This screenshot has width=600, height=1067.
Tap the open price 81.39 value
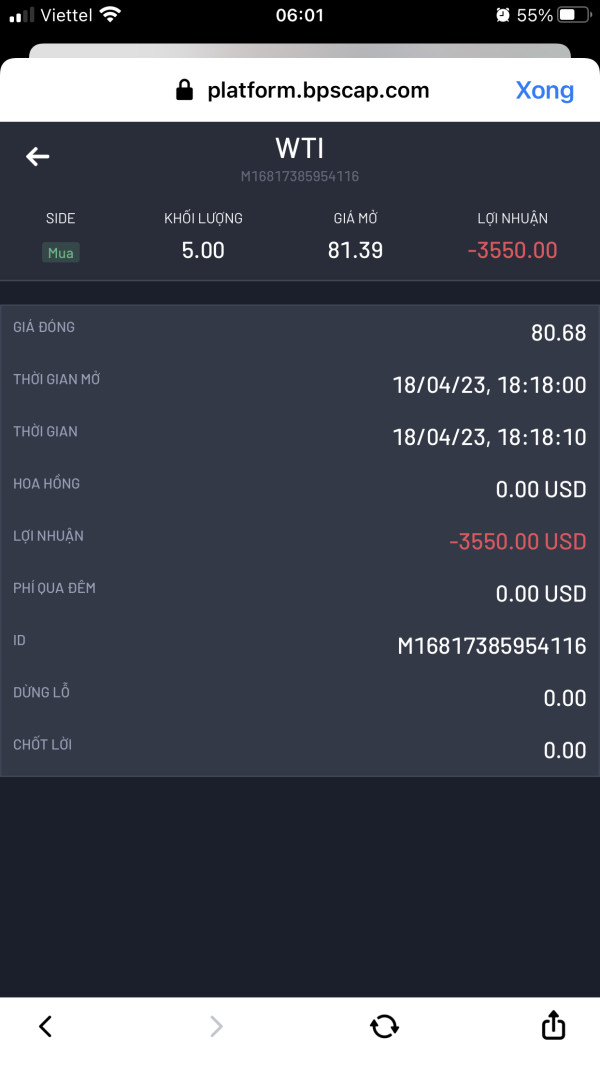[x=355, y=250]
